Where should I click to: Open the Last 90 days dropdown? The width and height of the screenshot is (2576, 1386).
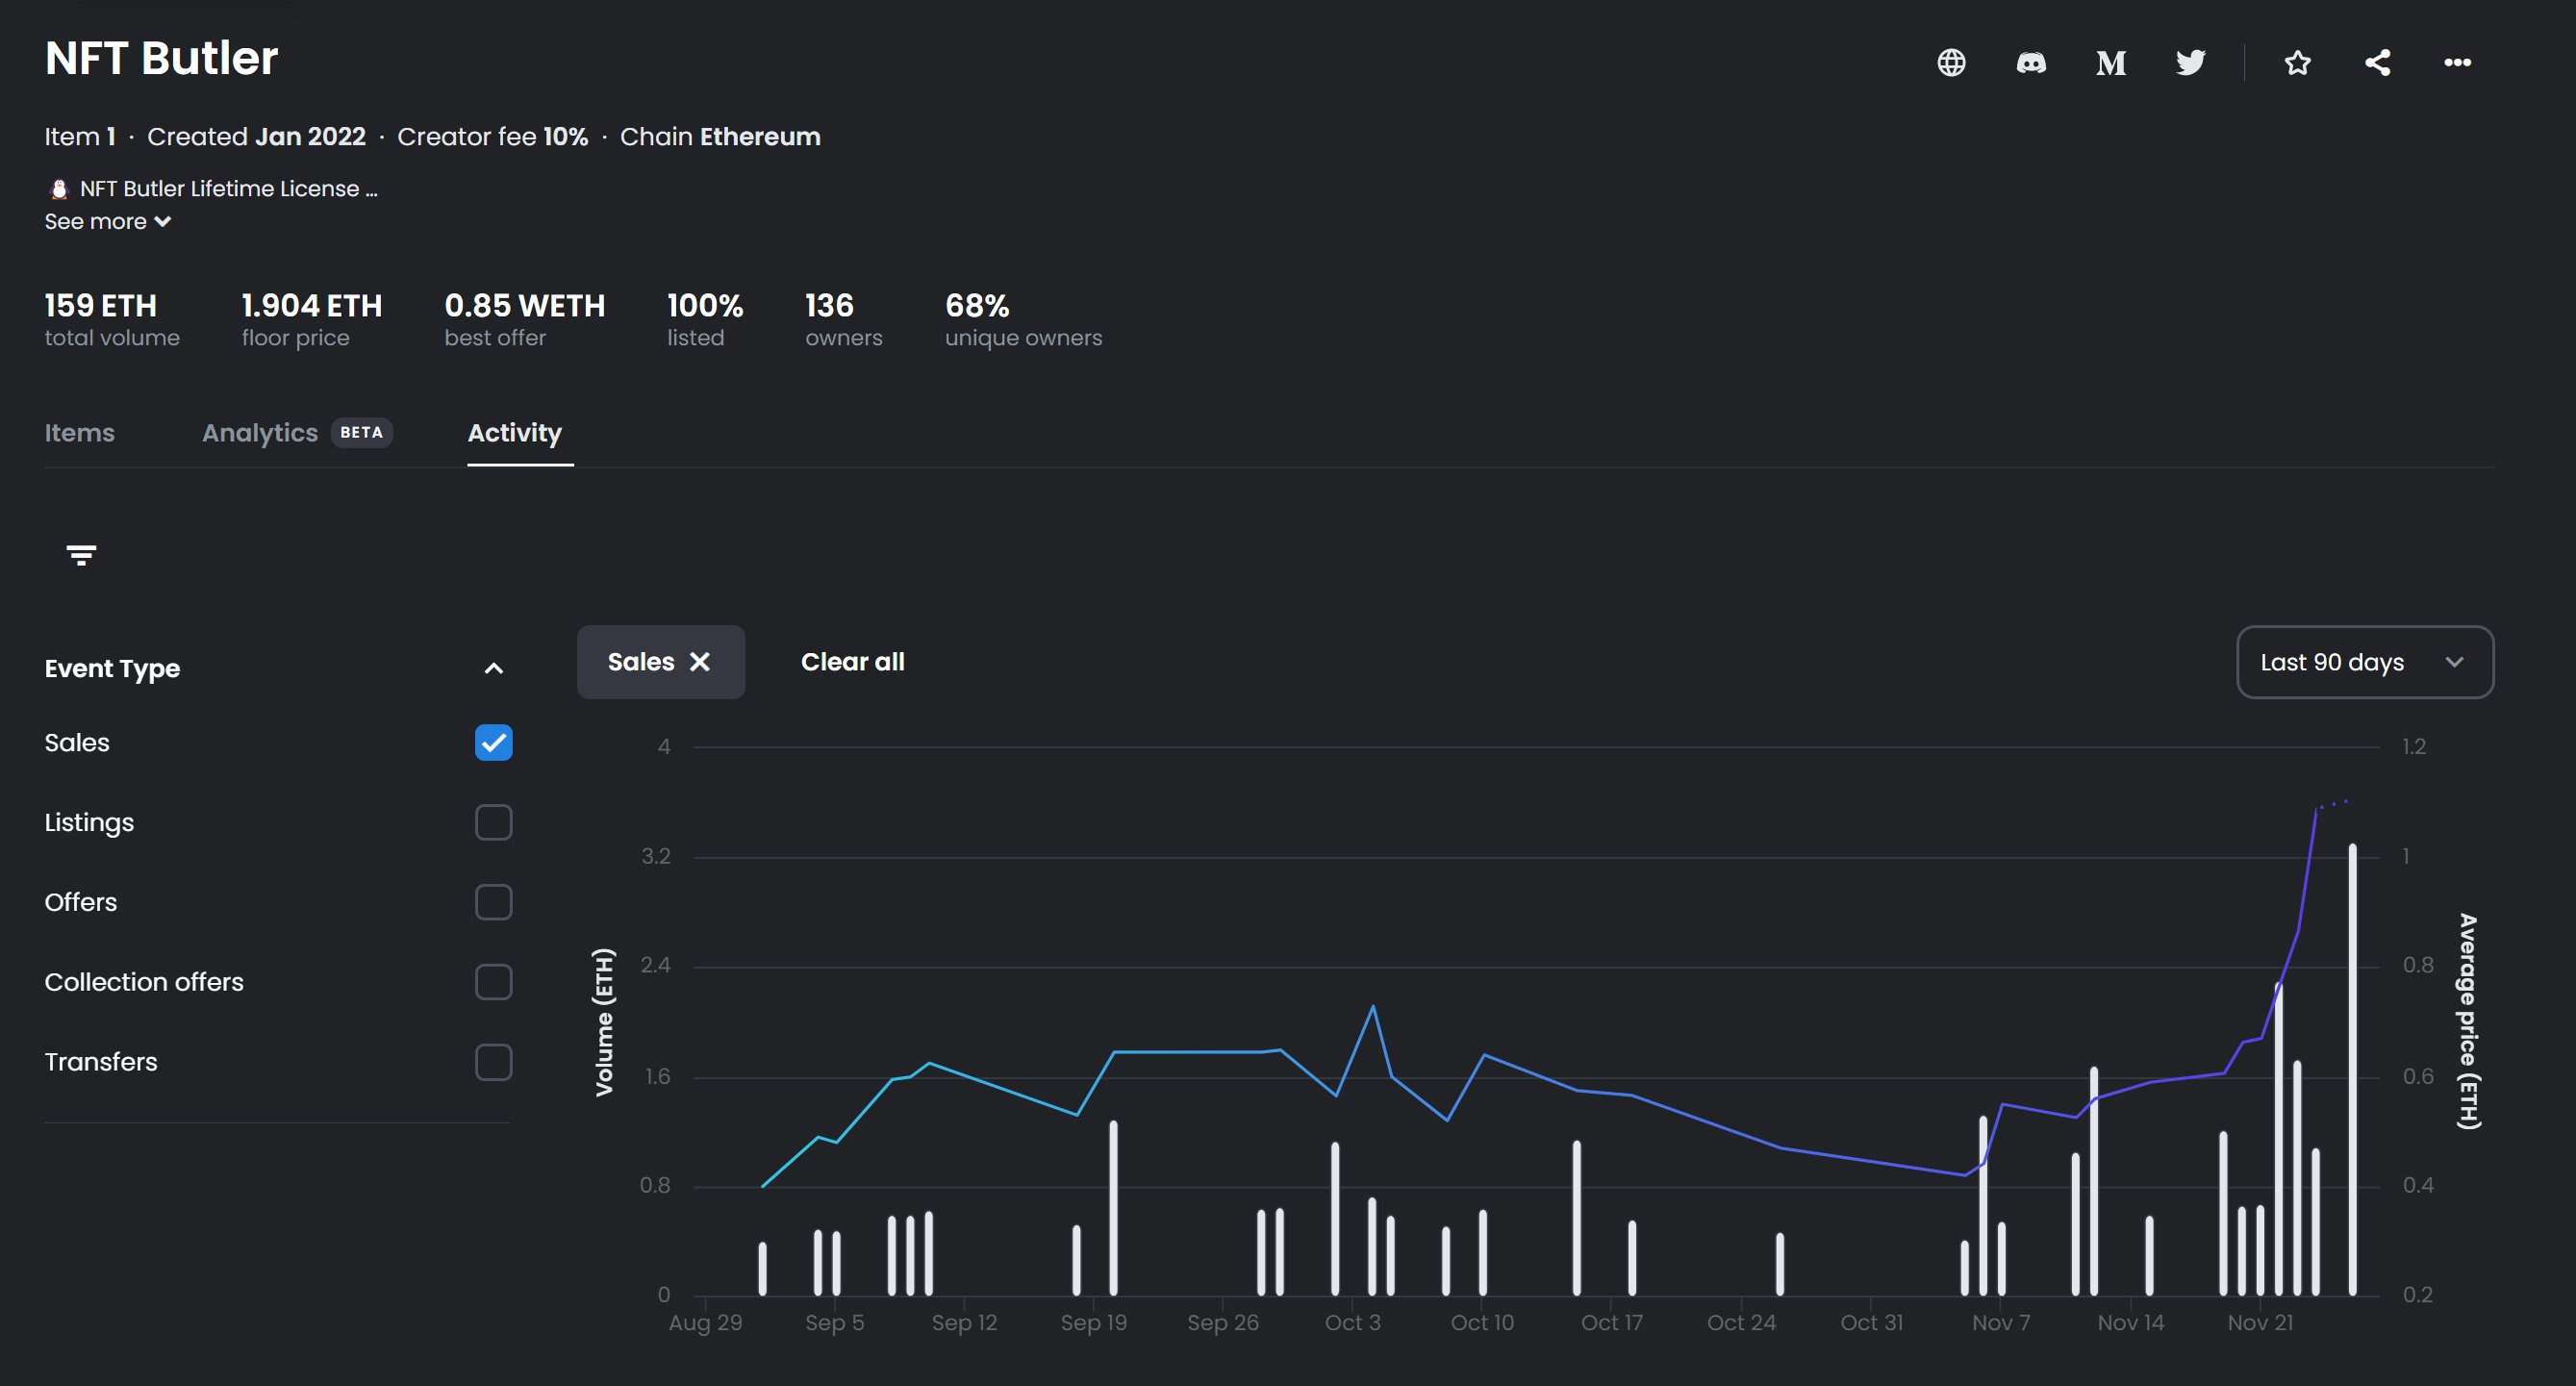click(x=2364, y=662)
